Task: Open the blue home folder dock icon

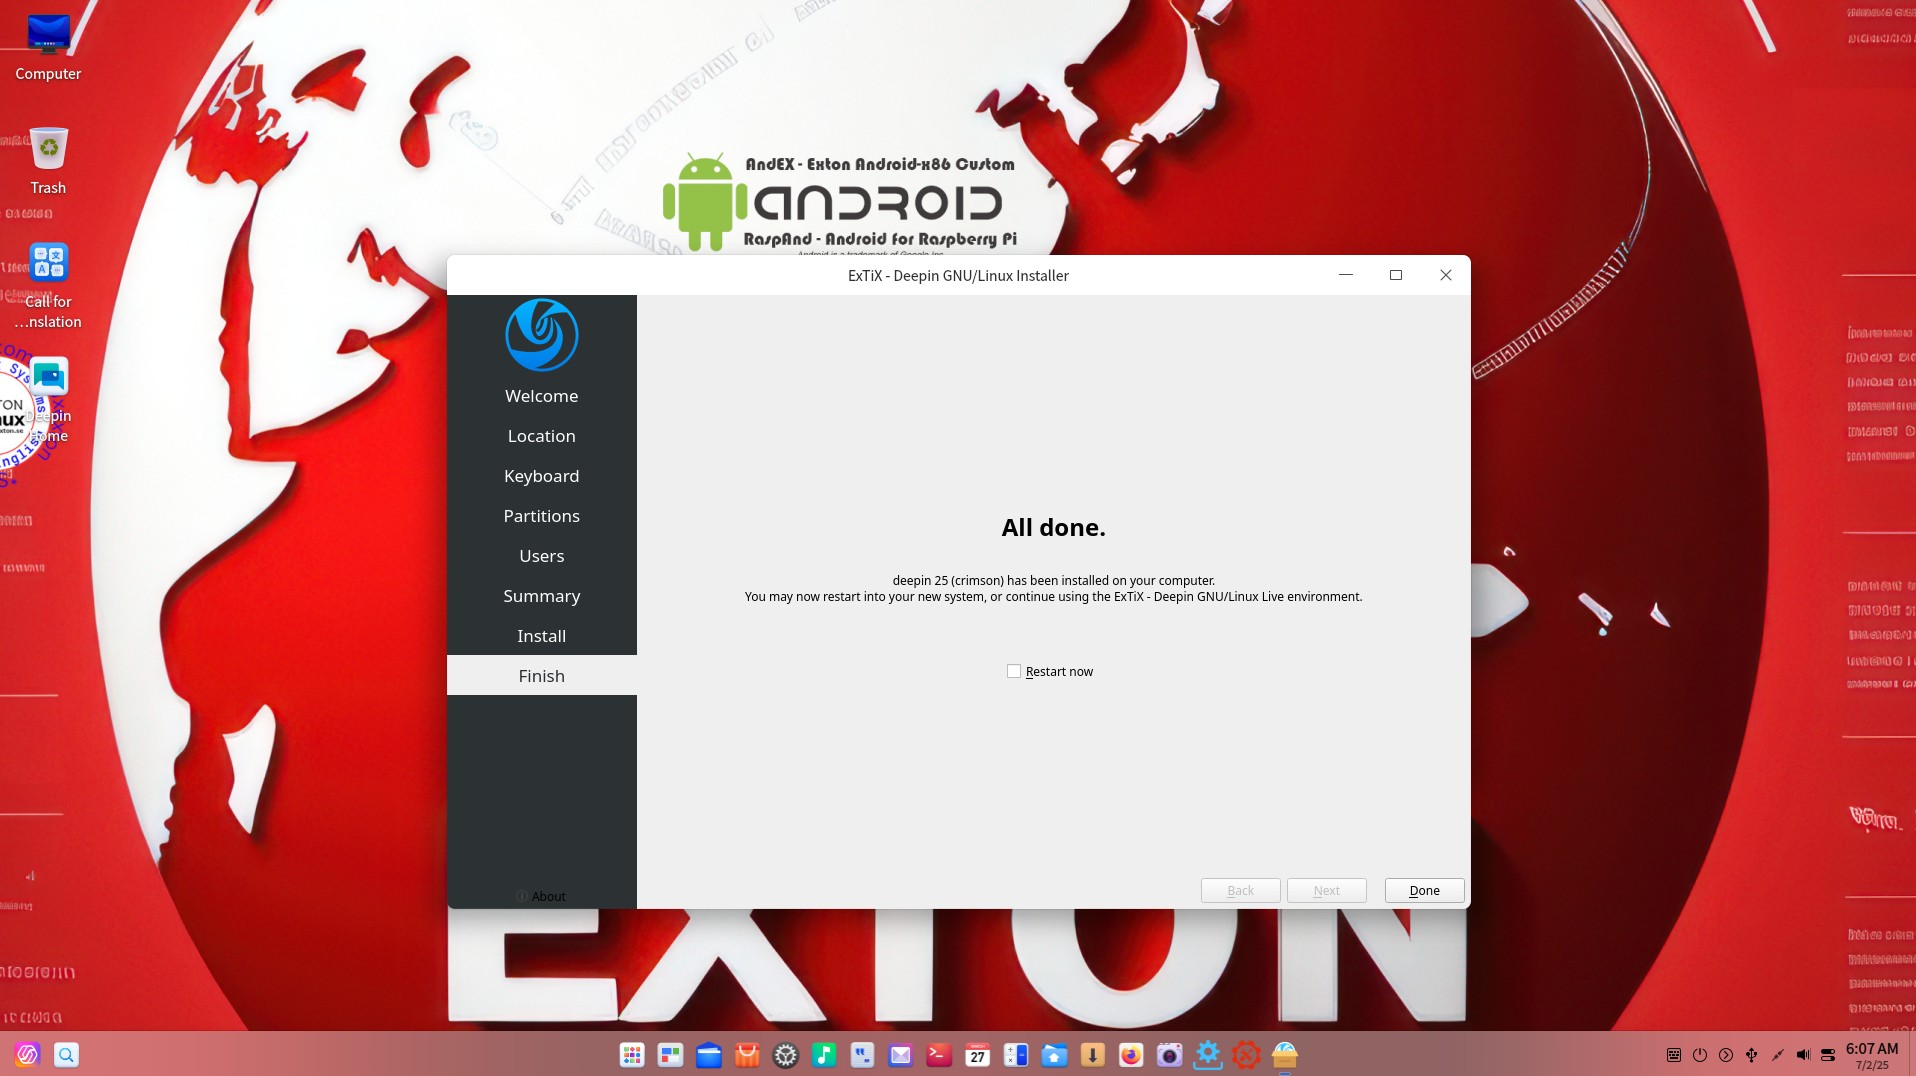Action: coord(1054,1054)
